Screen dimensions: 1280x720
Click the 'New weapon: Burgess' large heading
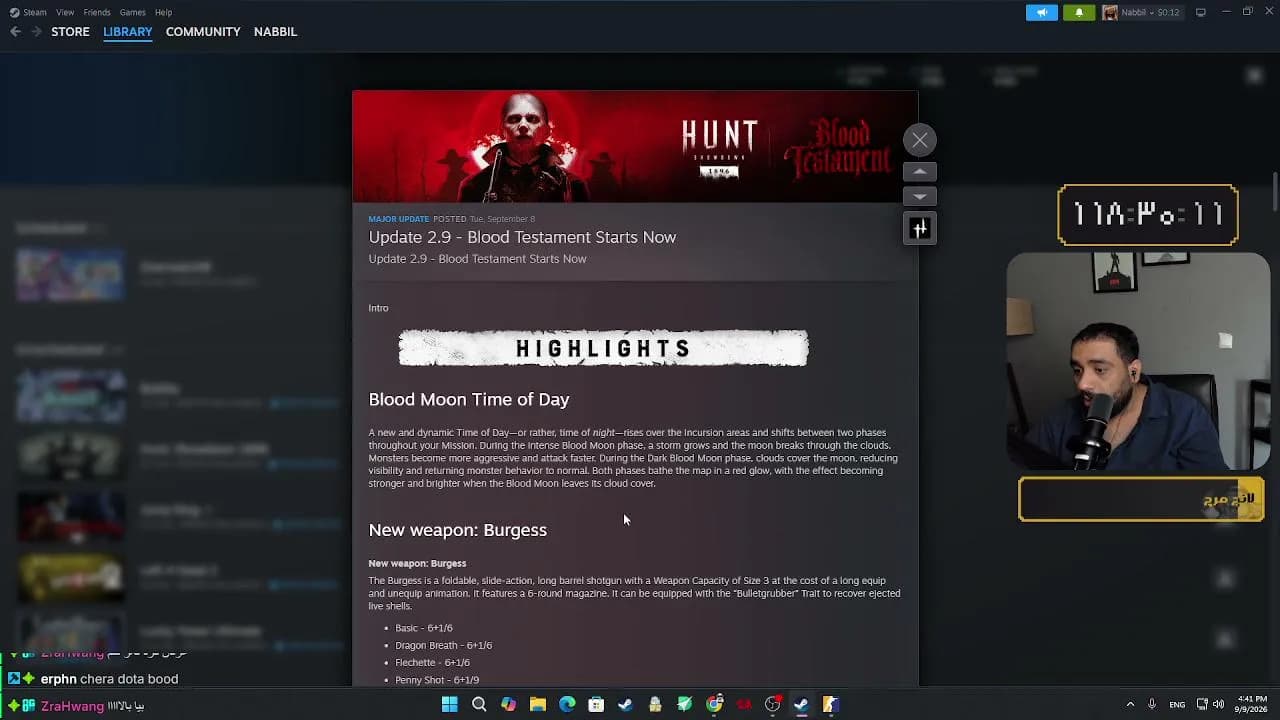click(458, 530)
